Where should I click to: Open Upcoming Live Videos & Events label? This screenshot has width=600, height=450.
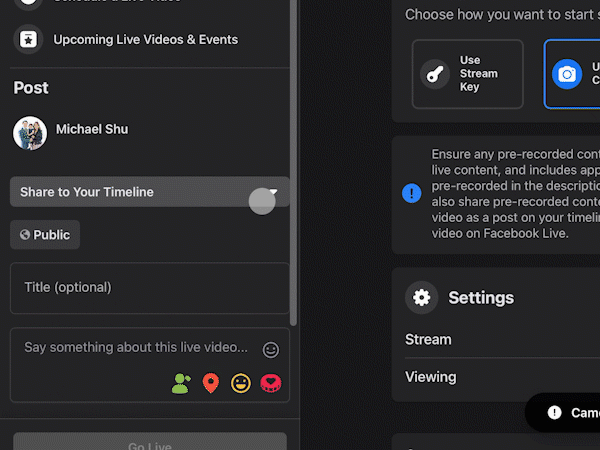[x=146, y=40]
